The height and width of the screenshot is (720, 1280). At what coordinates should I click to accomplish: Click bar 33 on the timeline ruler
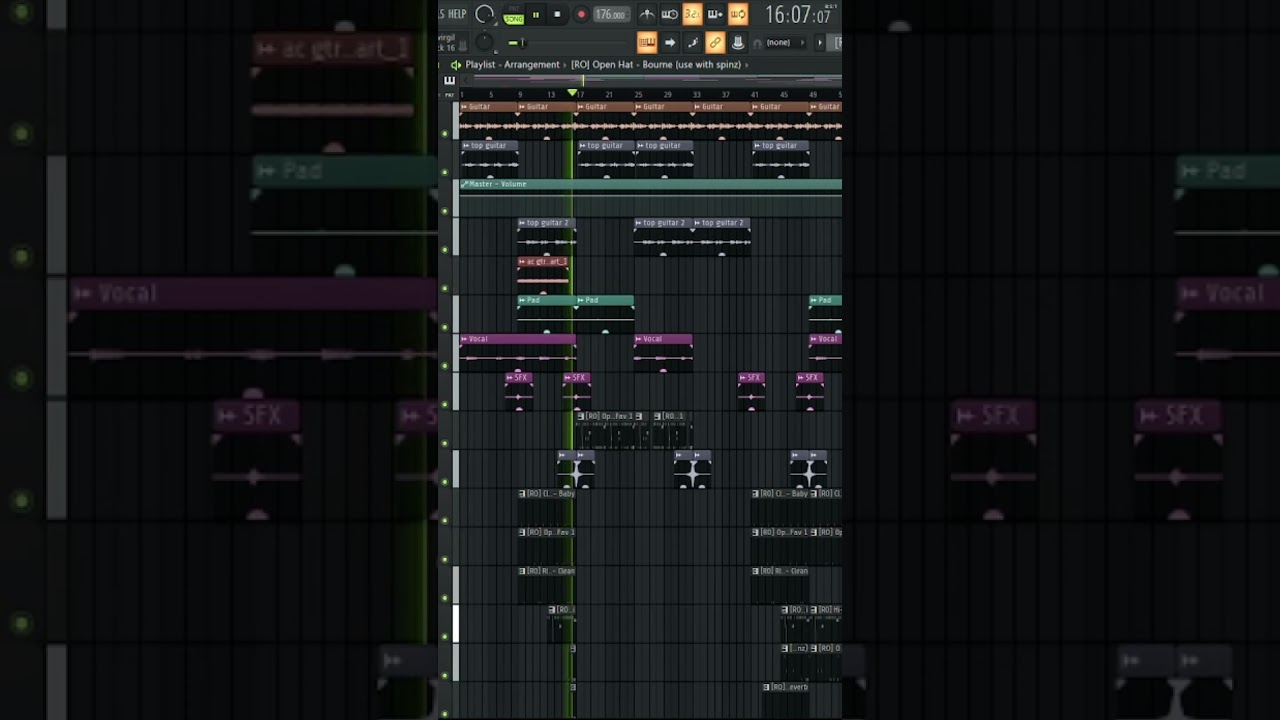(697, 95)
